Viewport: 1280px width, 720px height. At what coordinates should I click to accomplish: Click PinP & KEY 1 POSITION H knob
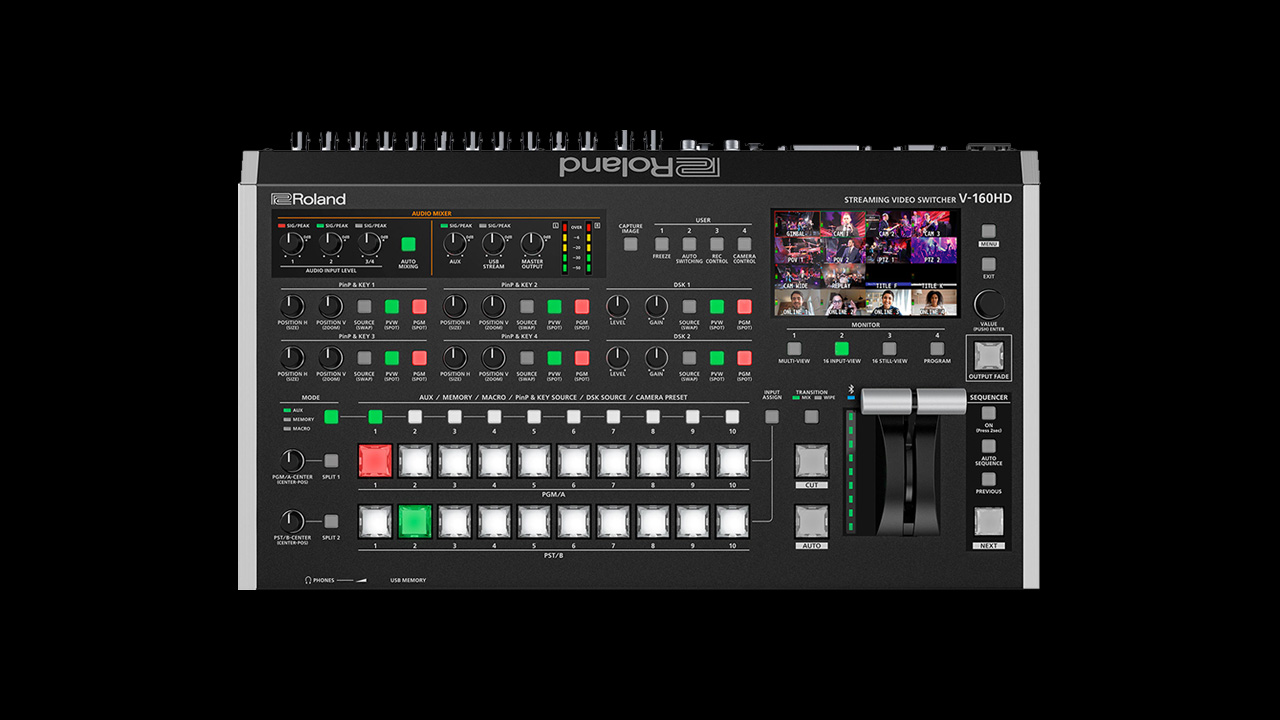[x=292, y=306]
